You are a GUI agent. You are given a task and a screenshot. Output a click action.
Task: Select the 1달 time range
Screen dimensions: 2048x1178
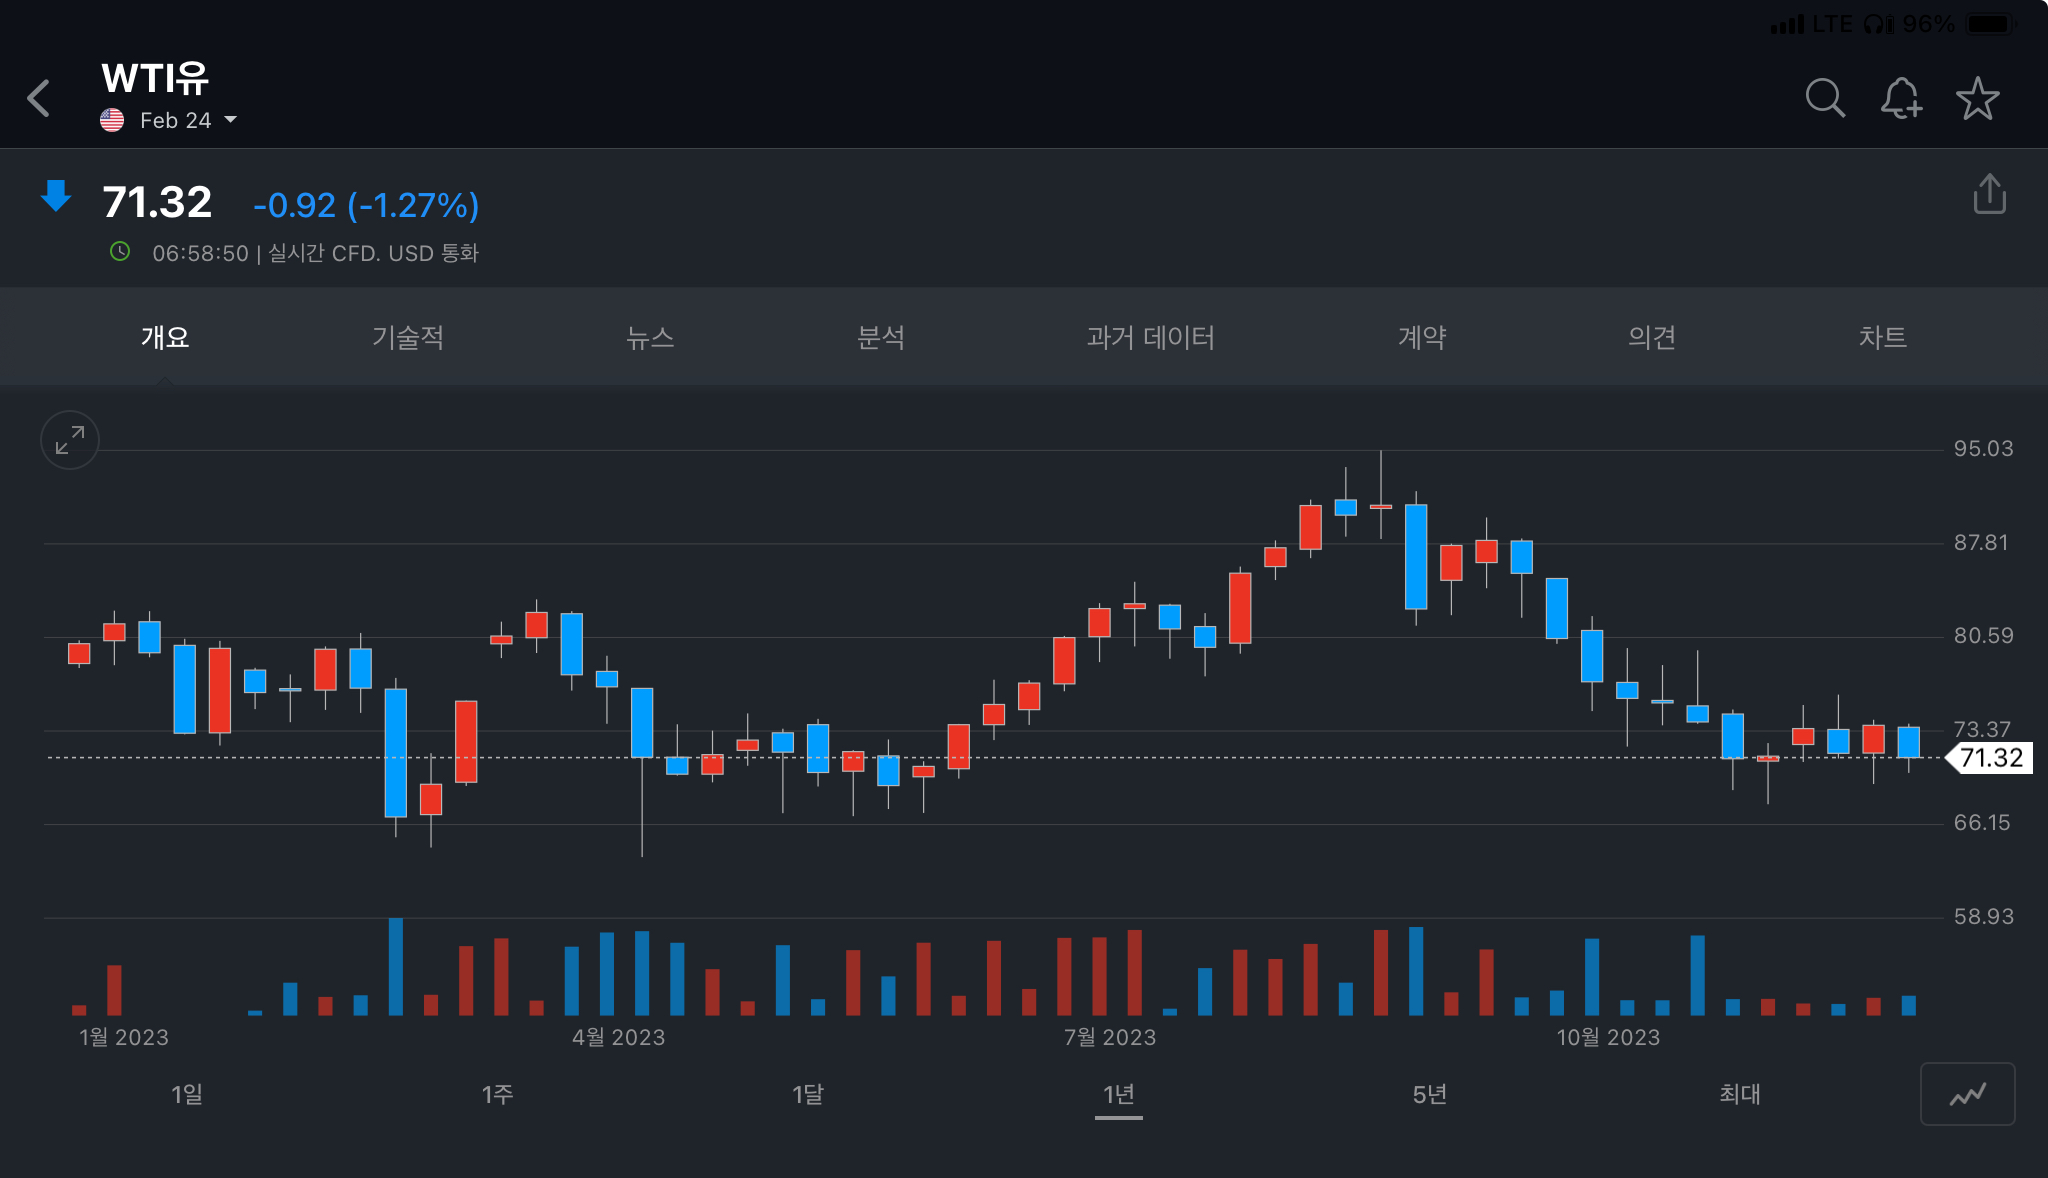(x=808, y=1094)
